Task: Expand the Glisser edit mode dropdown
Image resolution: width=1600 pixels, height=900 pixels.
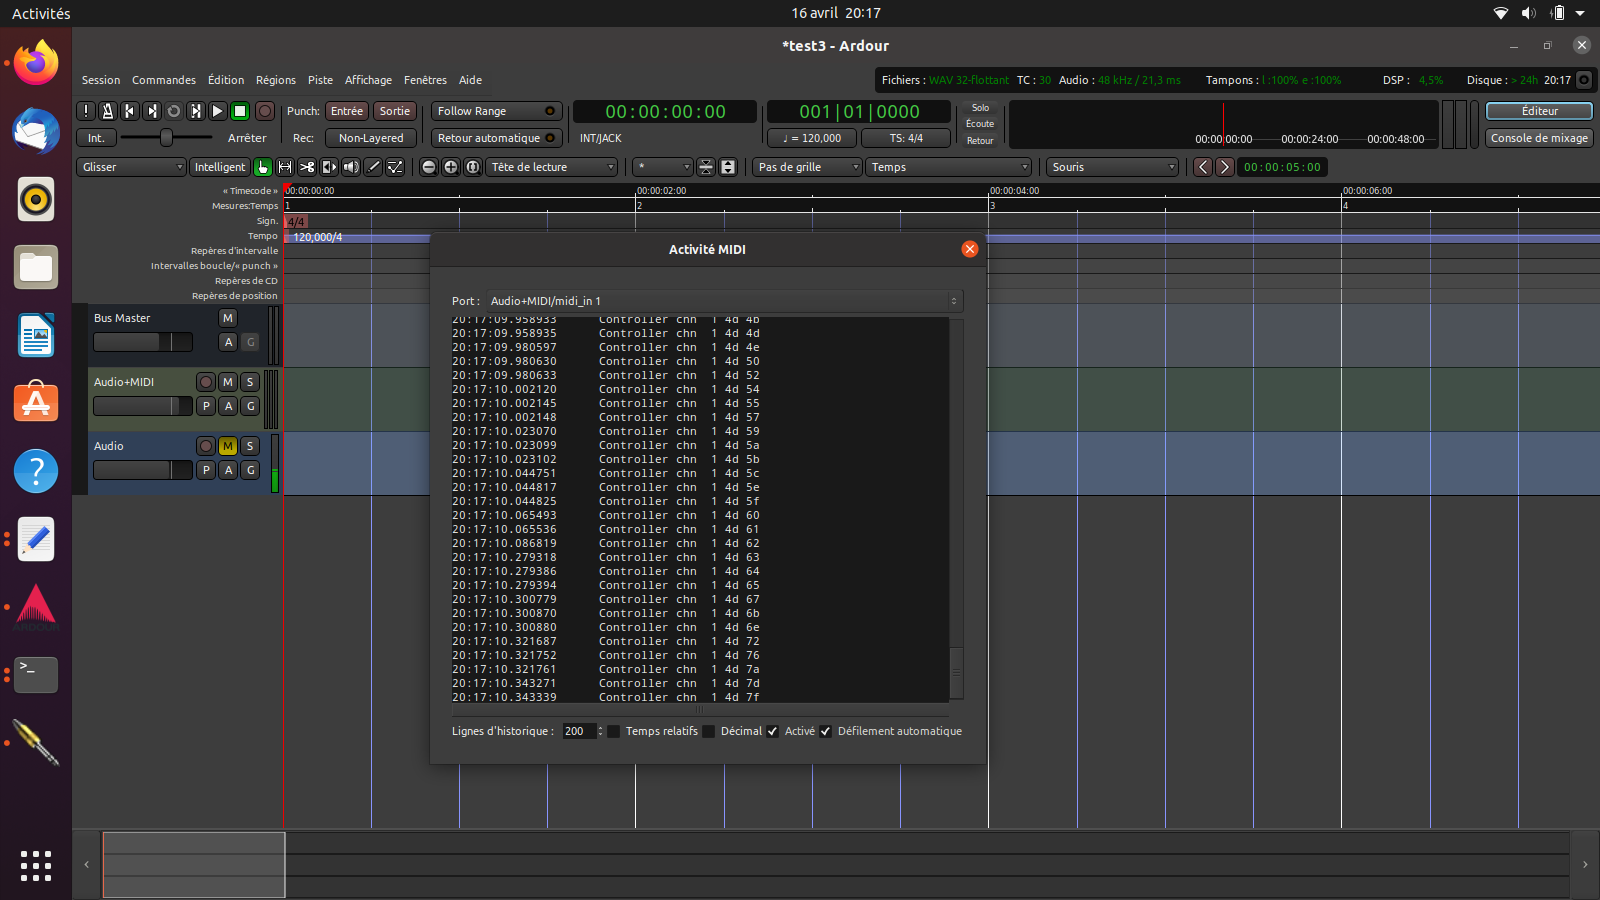Action: pyautogui.click(x=131, y=167)
